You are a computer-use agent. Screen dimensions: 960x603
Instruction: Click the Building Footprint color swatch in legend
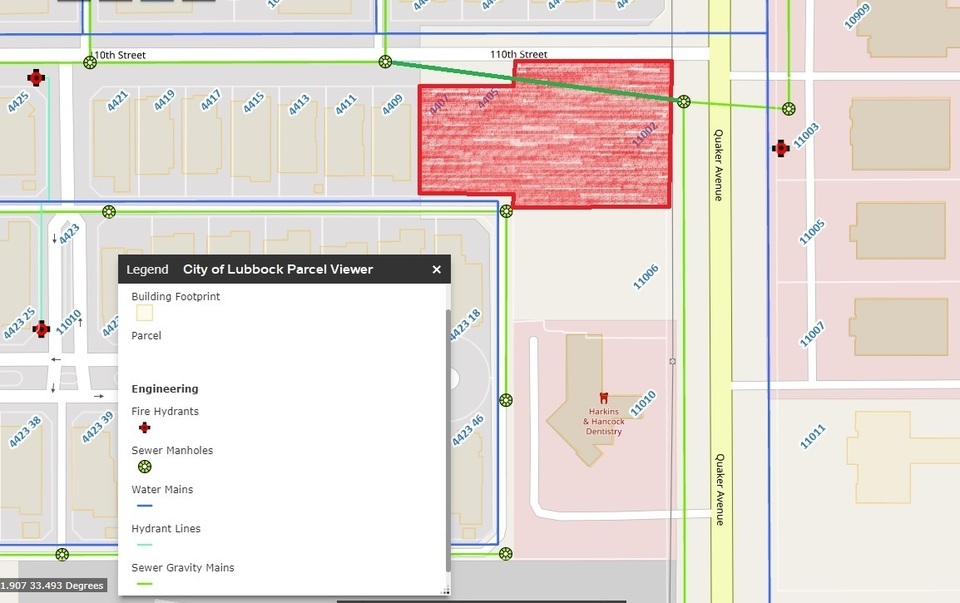145,313
